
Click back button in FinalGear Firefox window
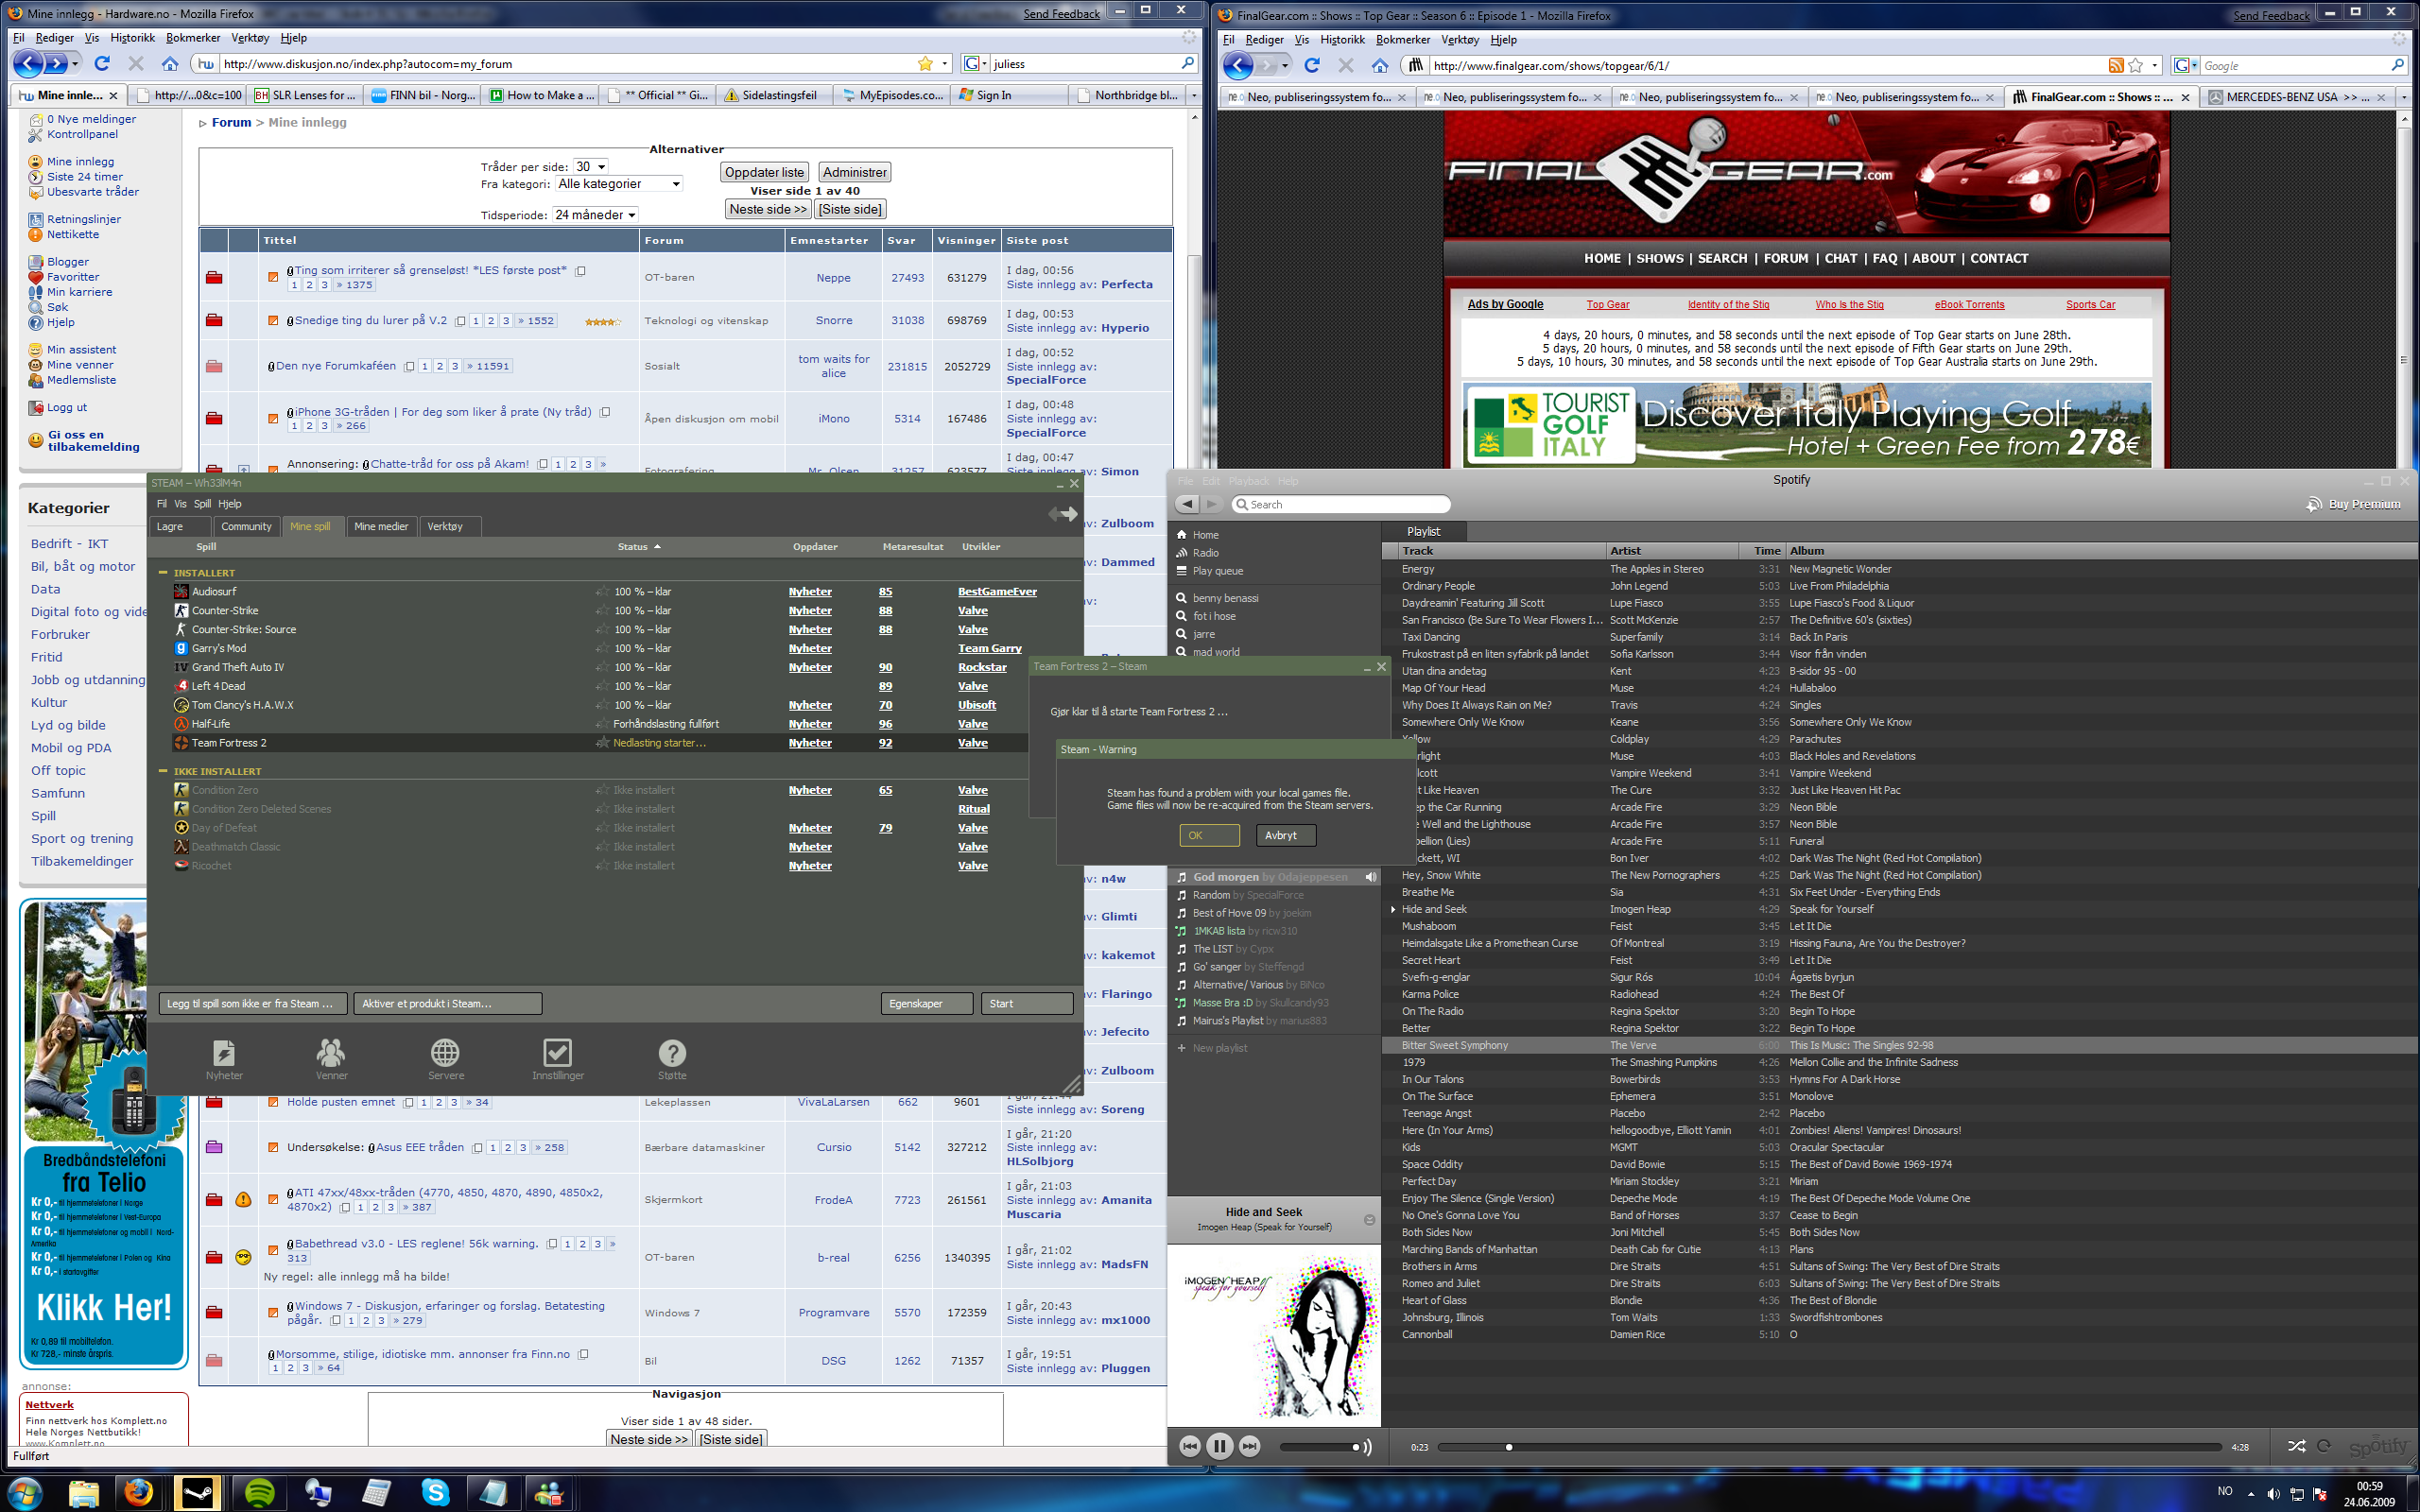1238,65
